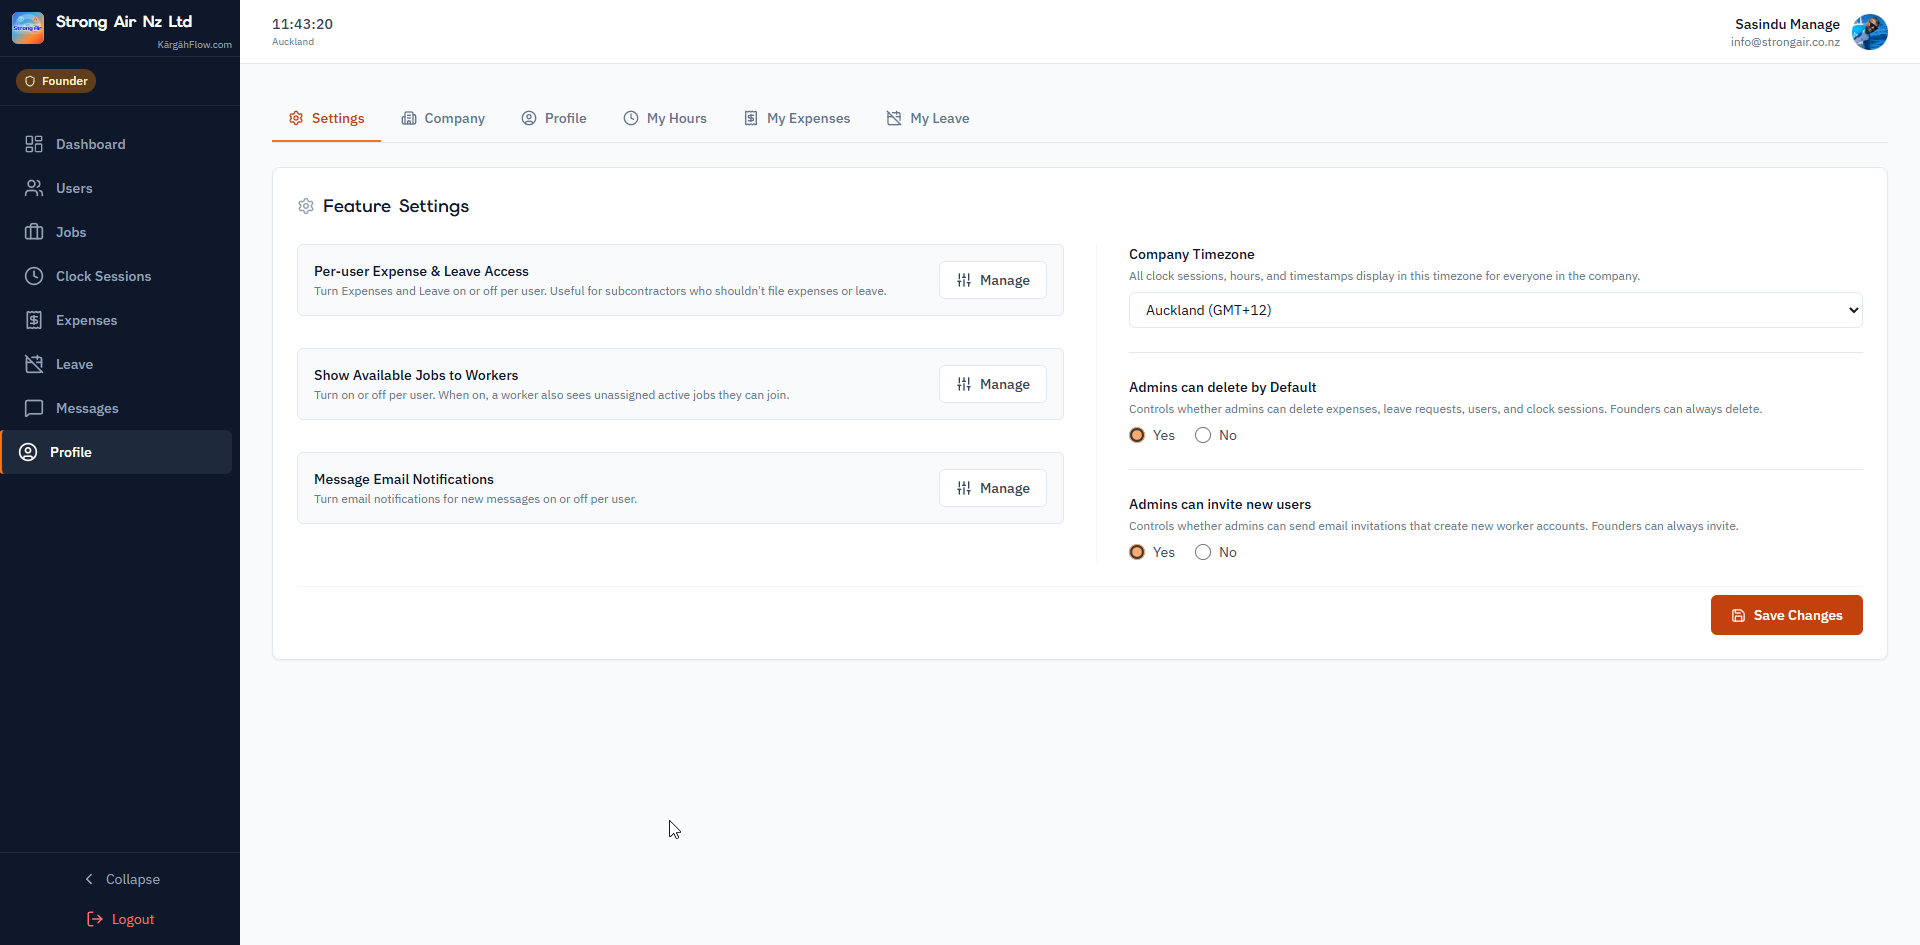Click the Feature Settings heading
This screenshot has height=945, width=1920.
pos(396,206)
